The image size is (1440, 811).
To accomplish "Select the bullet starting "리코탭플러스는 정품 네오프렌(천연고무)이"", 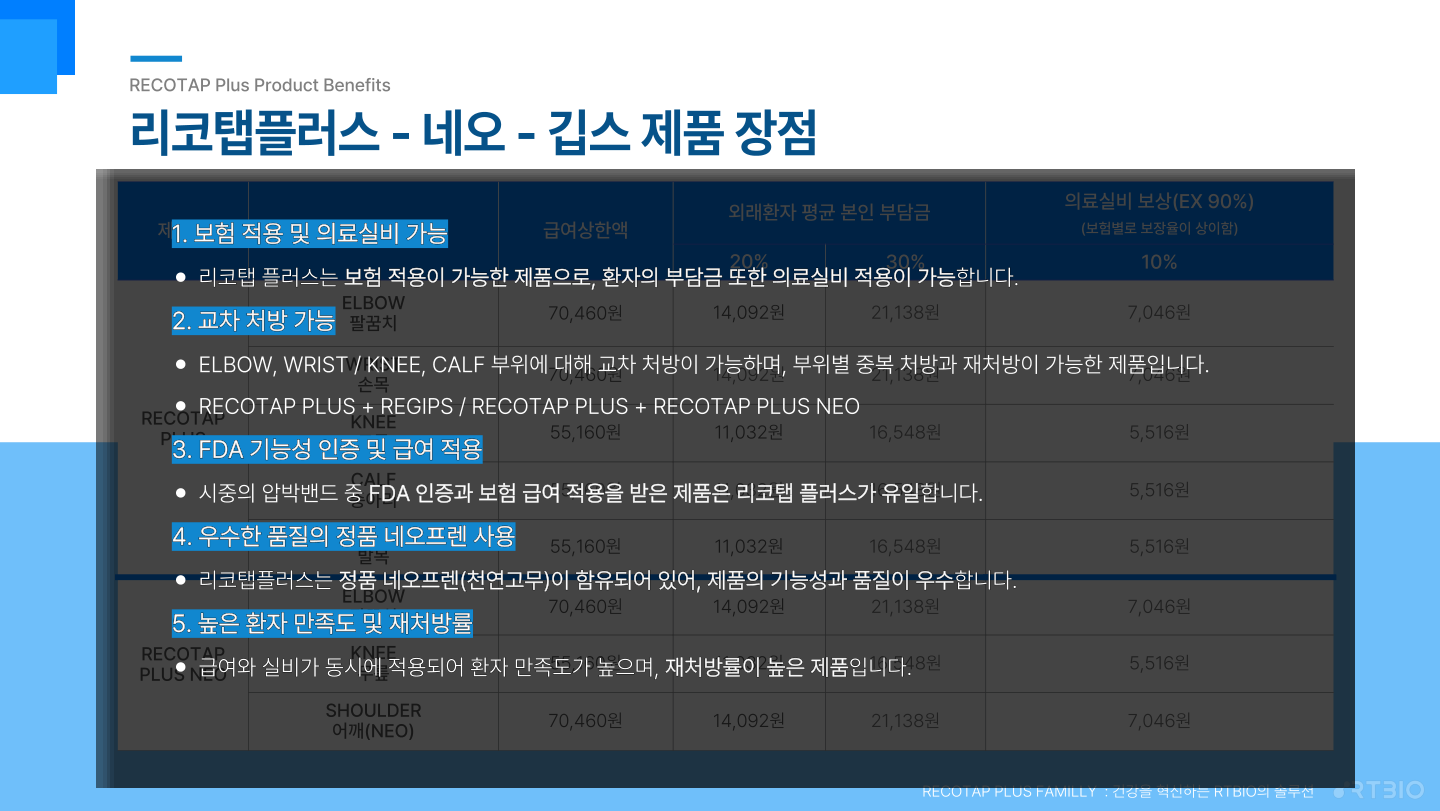I will pos(596,580).
